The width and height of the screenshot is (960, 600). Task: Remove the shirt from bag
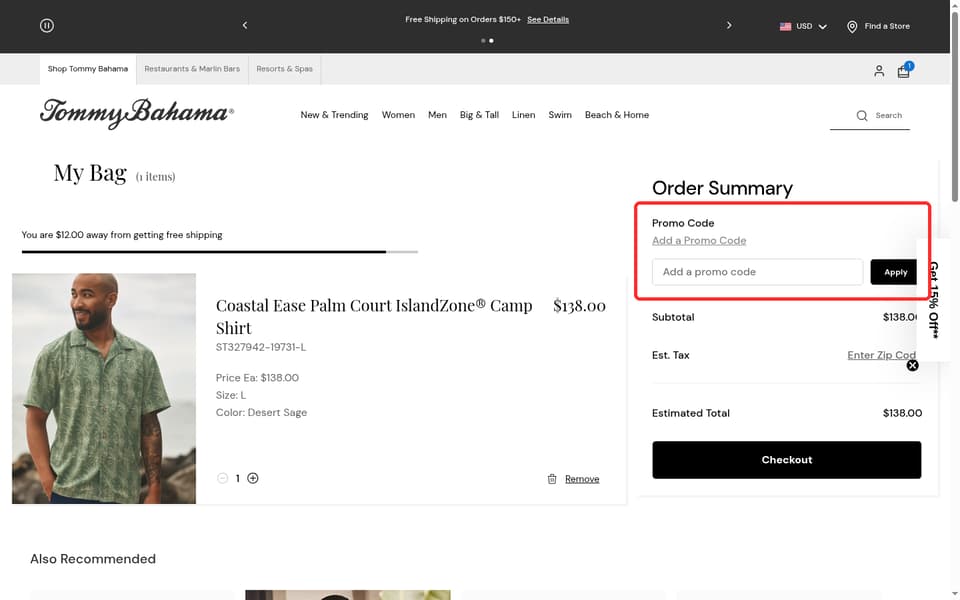(x=582, y=479)
